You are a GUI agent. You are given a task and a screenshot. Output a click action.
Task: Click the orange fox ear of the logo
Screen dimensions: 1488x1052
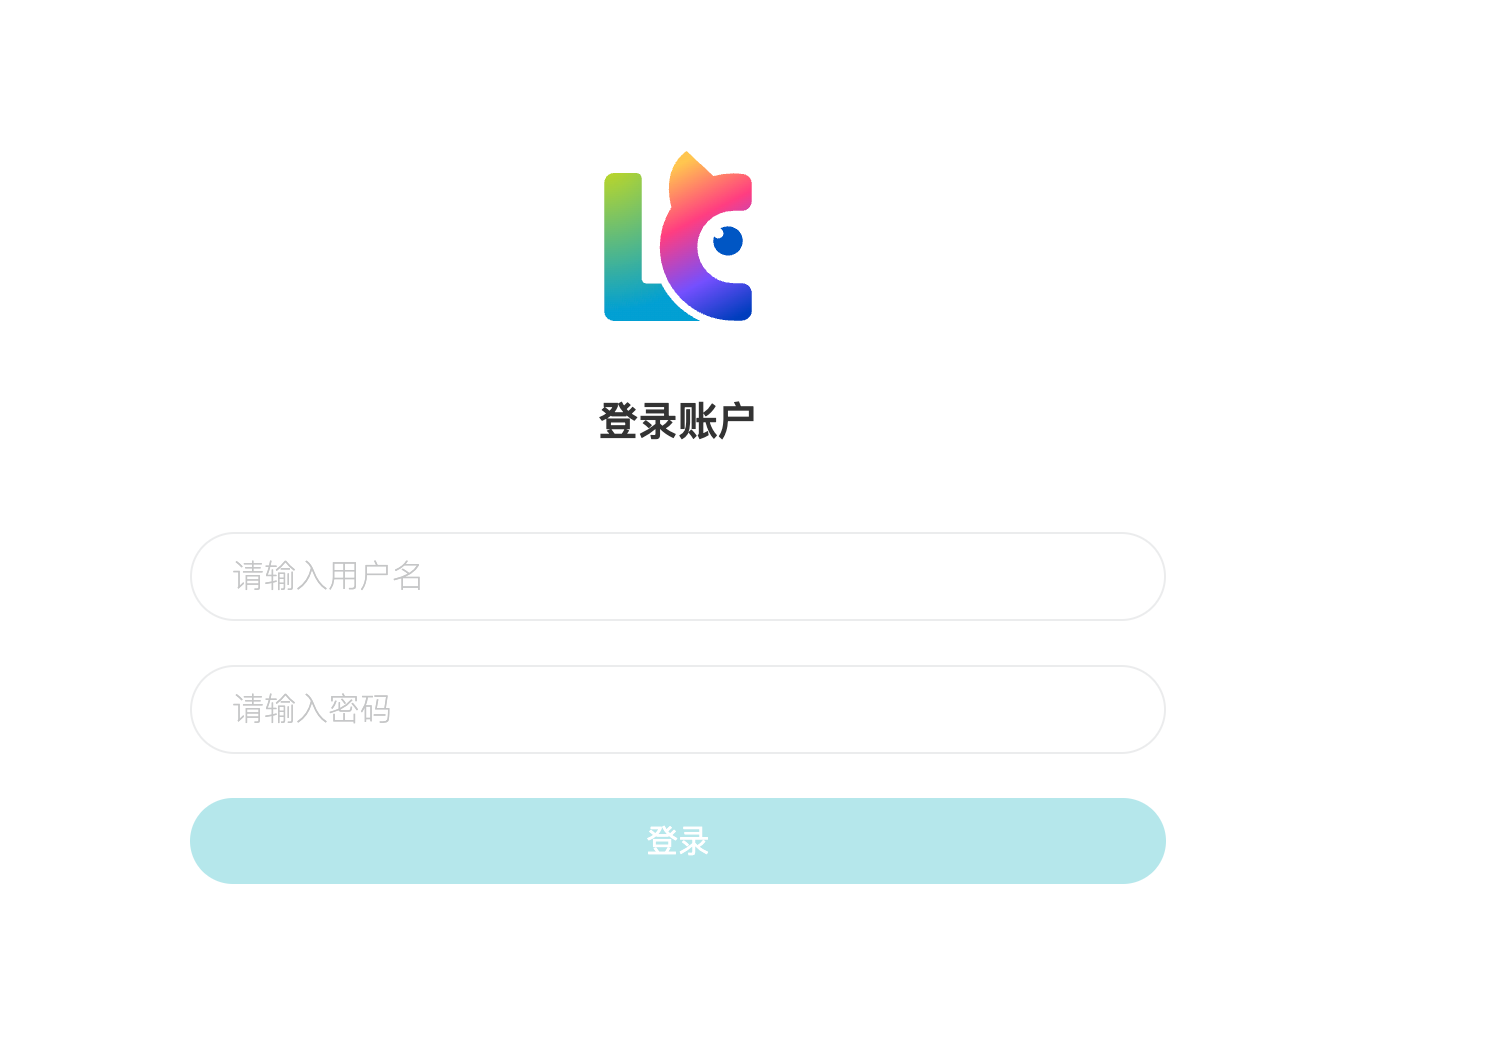(x=685, y=170)
